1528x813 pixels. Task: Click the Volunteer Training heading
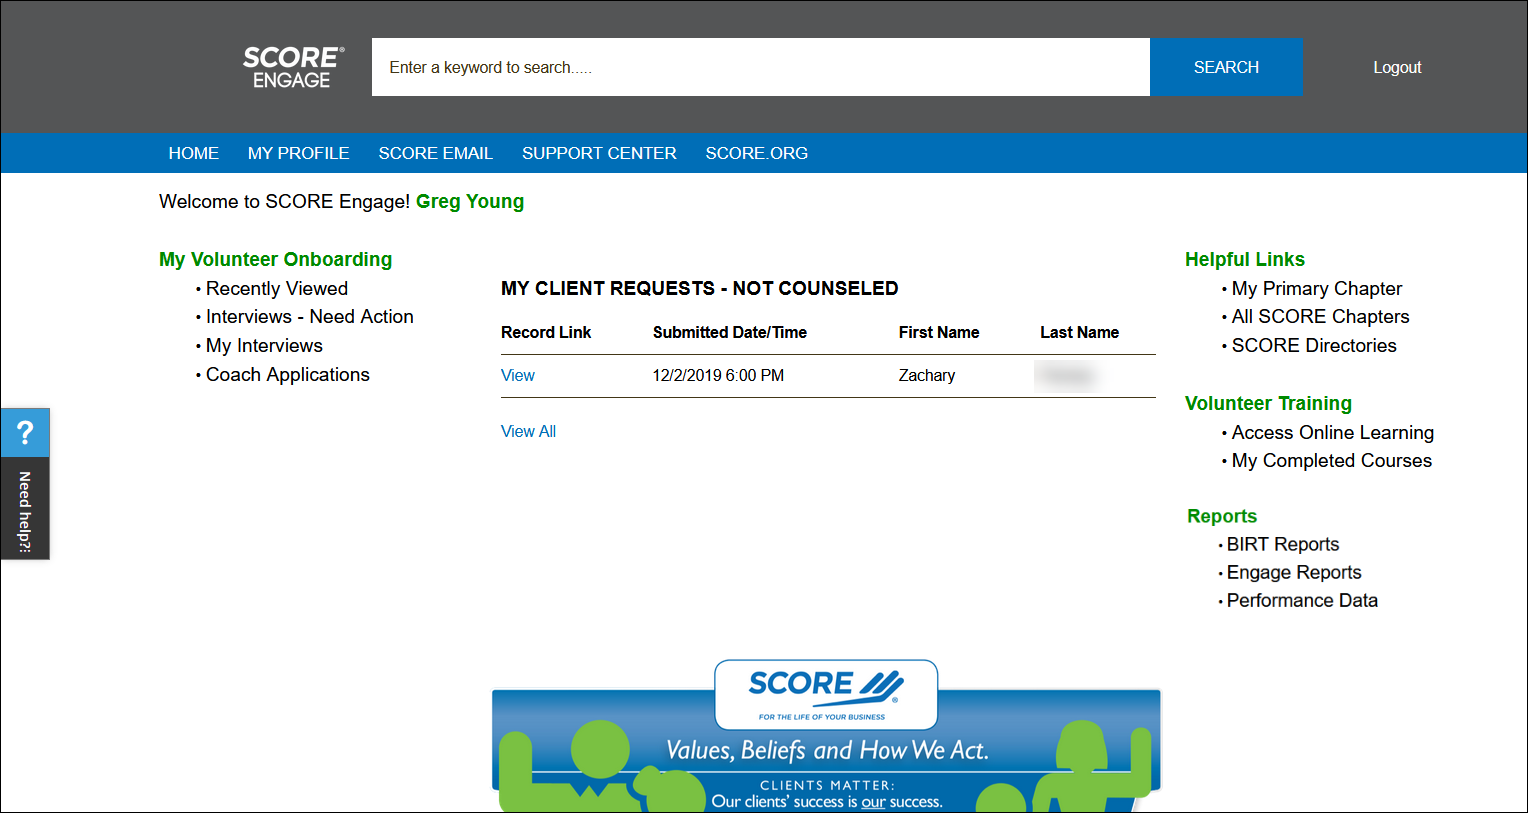[x=1268, y=403]
